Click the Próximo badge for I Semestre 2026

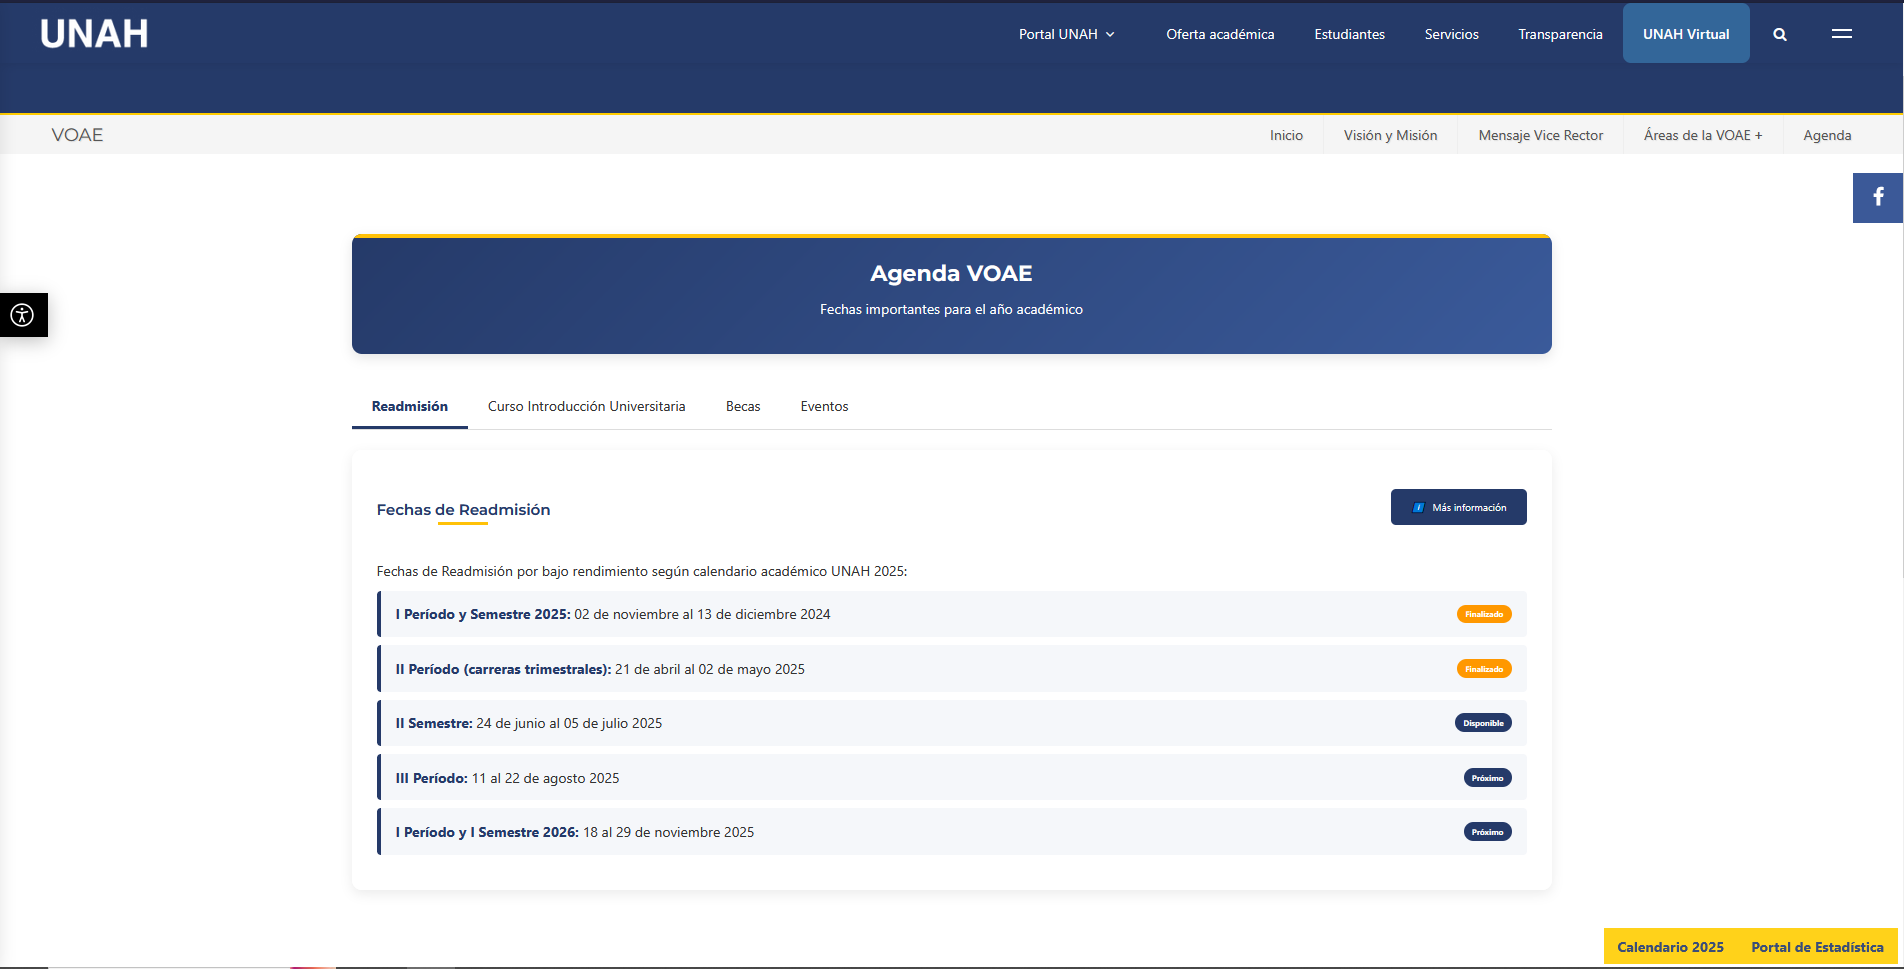(x=1487, y=831)
